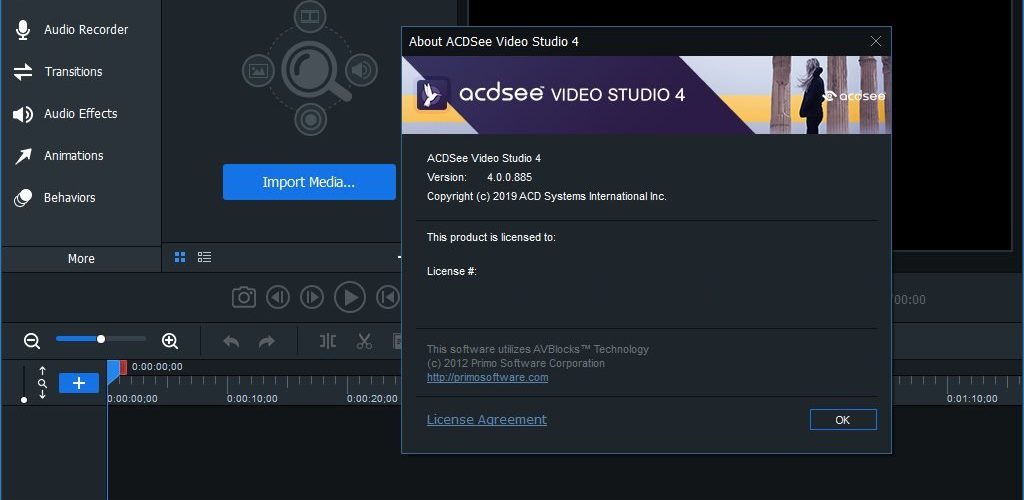Expand the More sidebar options
Screen dimensions: 1024x500
click(81, 258)
